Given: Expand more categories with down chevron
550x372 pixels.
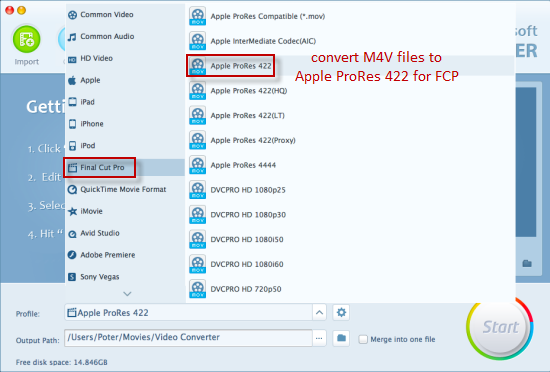Looking at the screenshot, I should (x=127, y=294).
